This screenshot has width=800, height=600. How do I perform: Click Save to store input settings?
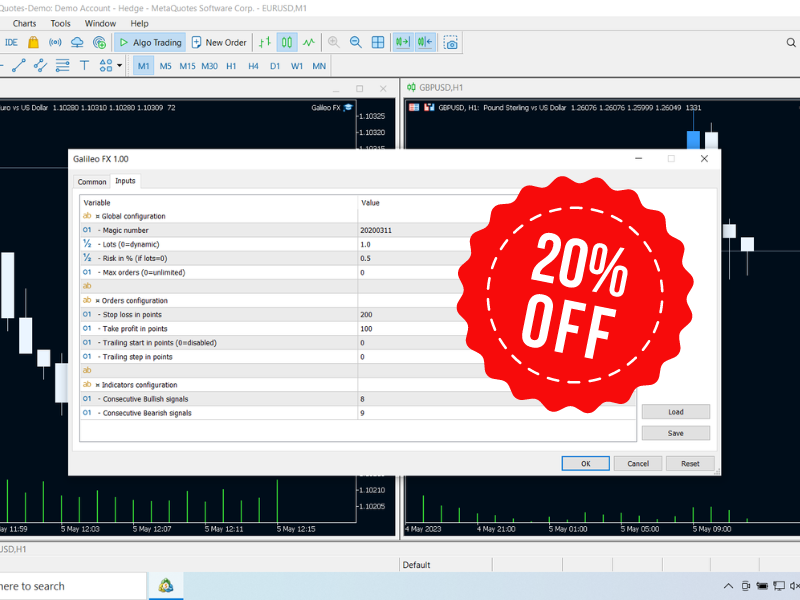675,433
